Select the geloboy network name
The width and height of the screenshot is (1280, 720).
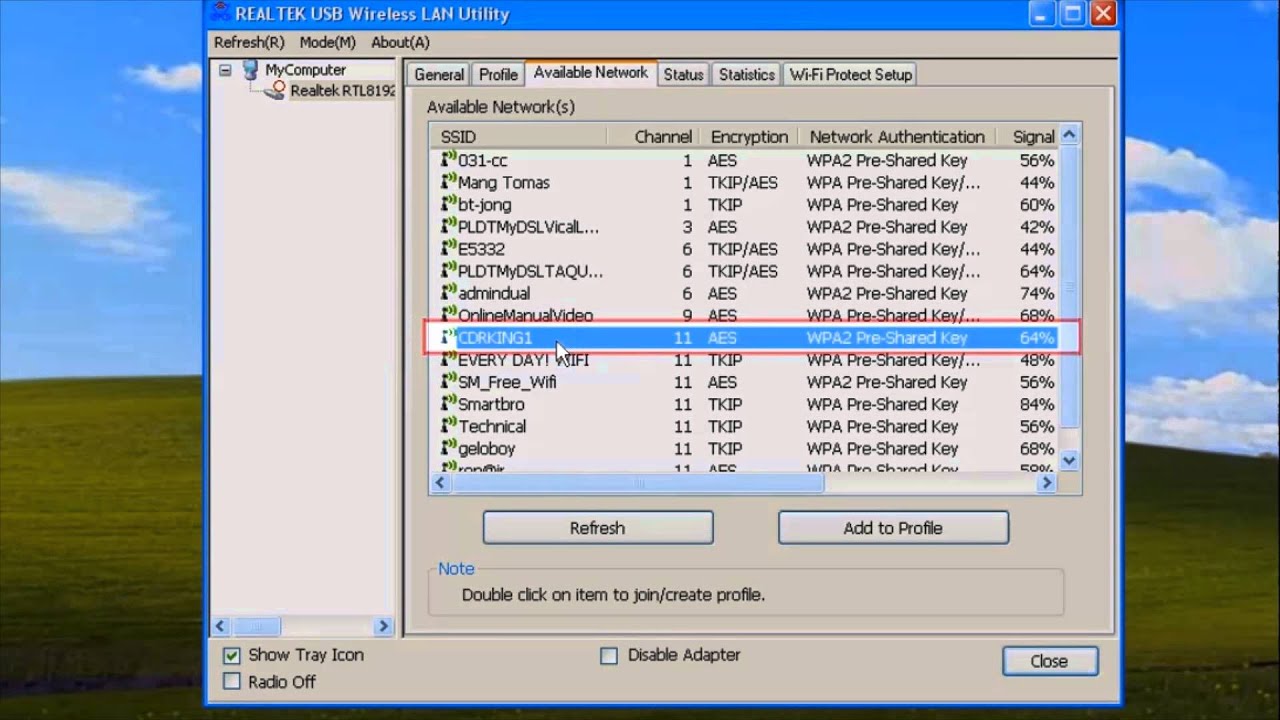[x=486, y=449]
